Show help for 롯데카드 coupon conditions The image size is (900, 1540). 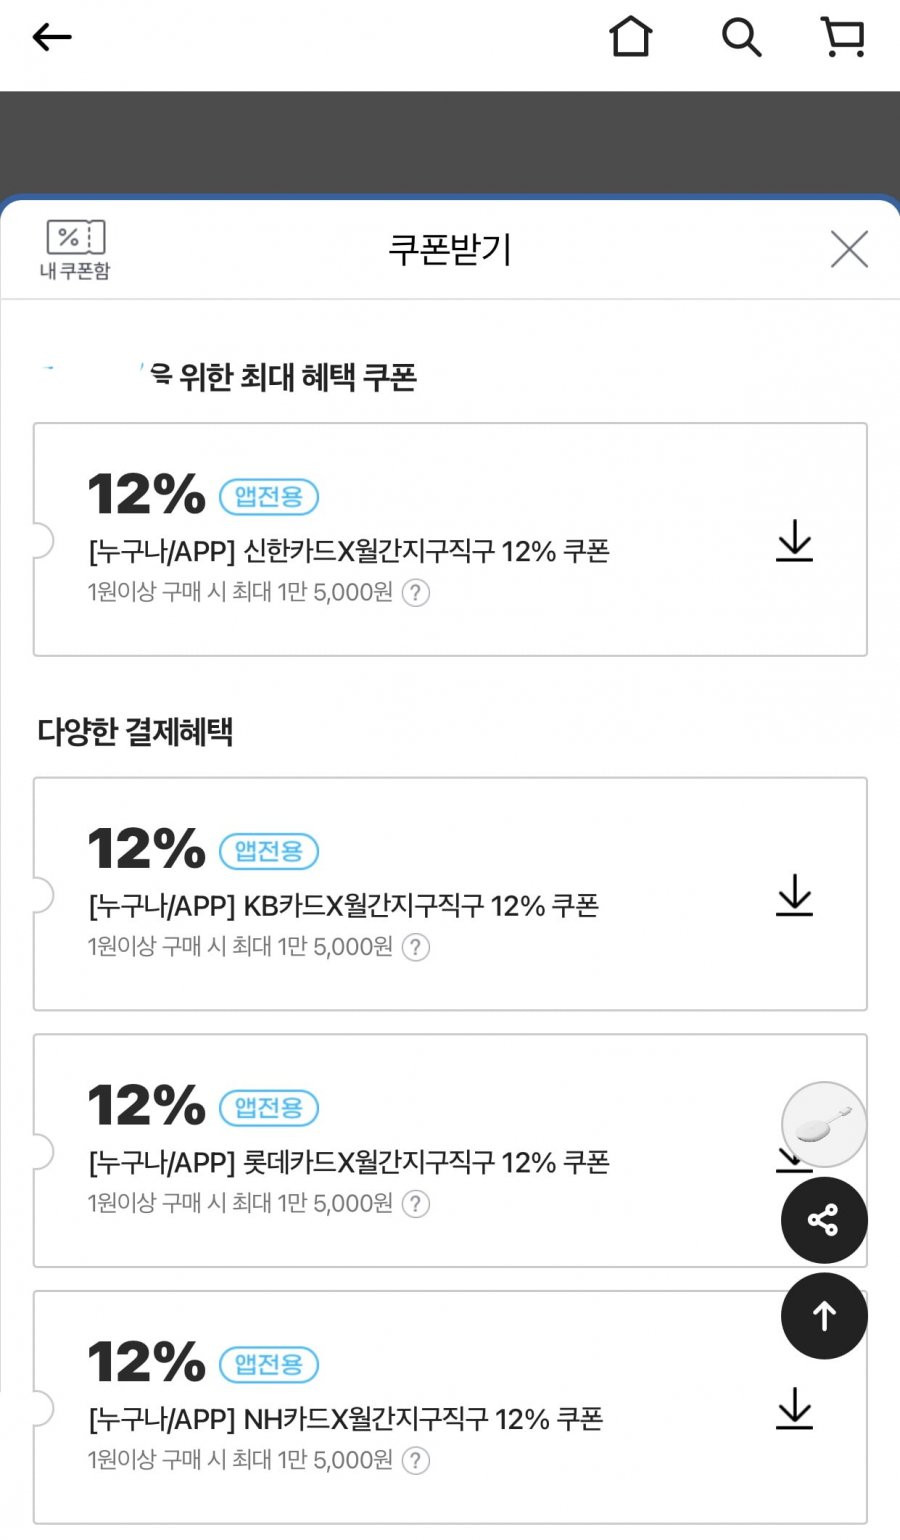(x=416, y=1204)
